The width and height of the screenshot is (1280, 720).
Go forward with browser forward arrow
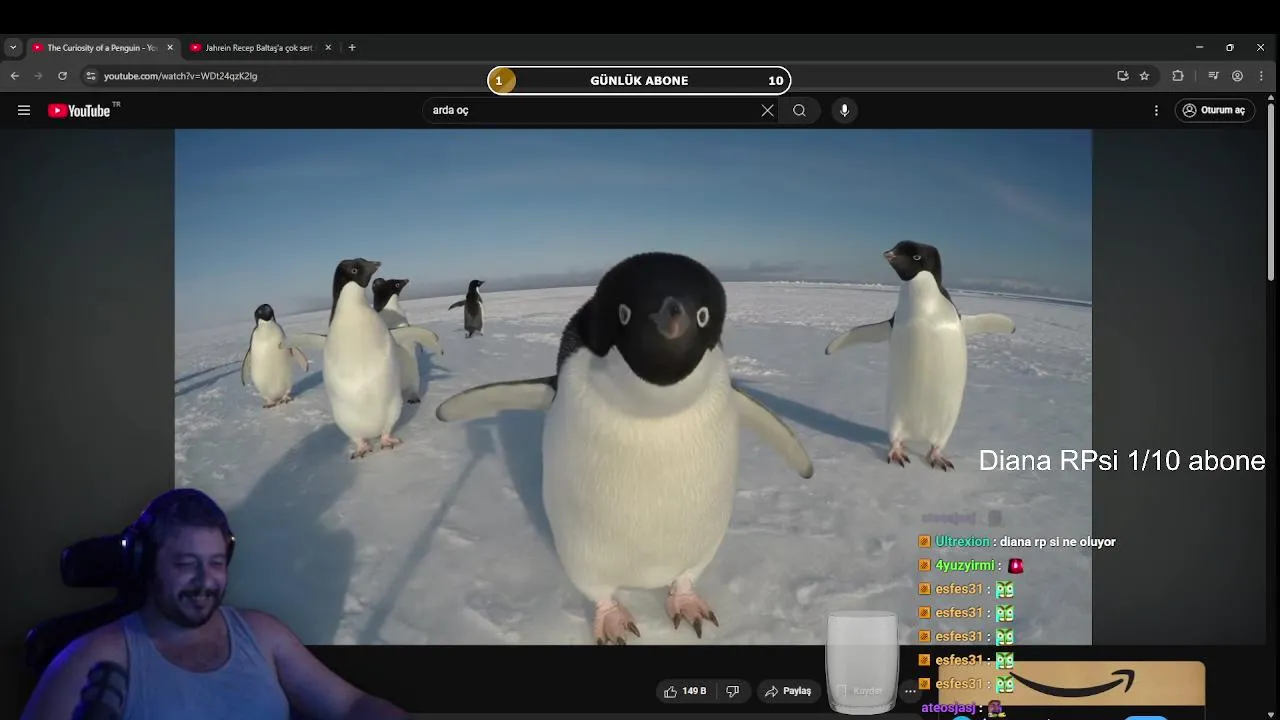[x=38, y=76]
